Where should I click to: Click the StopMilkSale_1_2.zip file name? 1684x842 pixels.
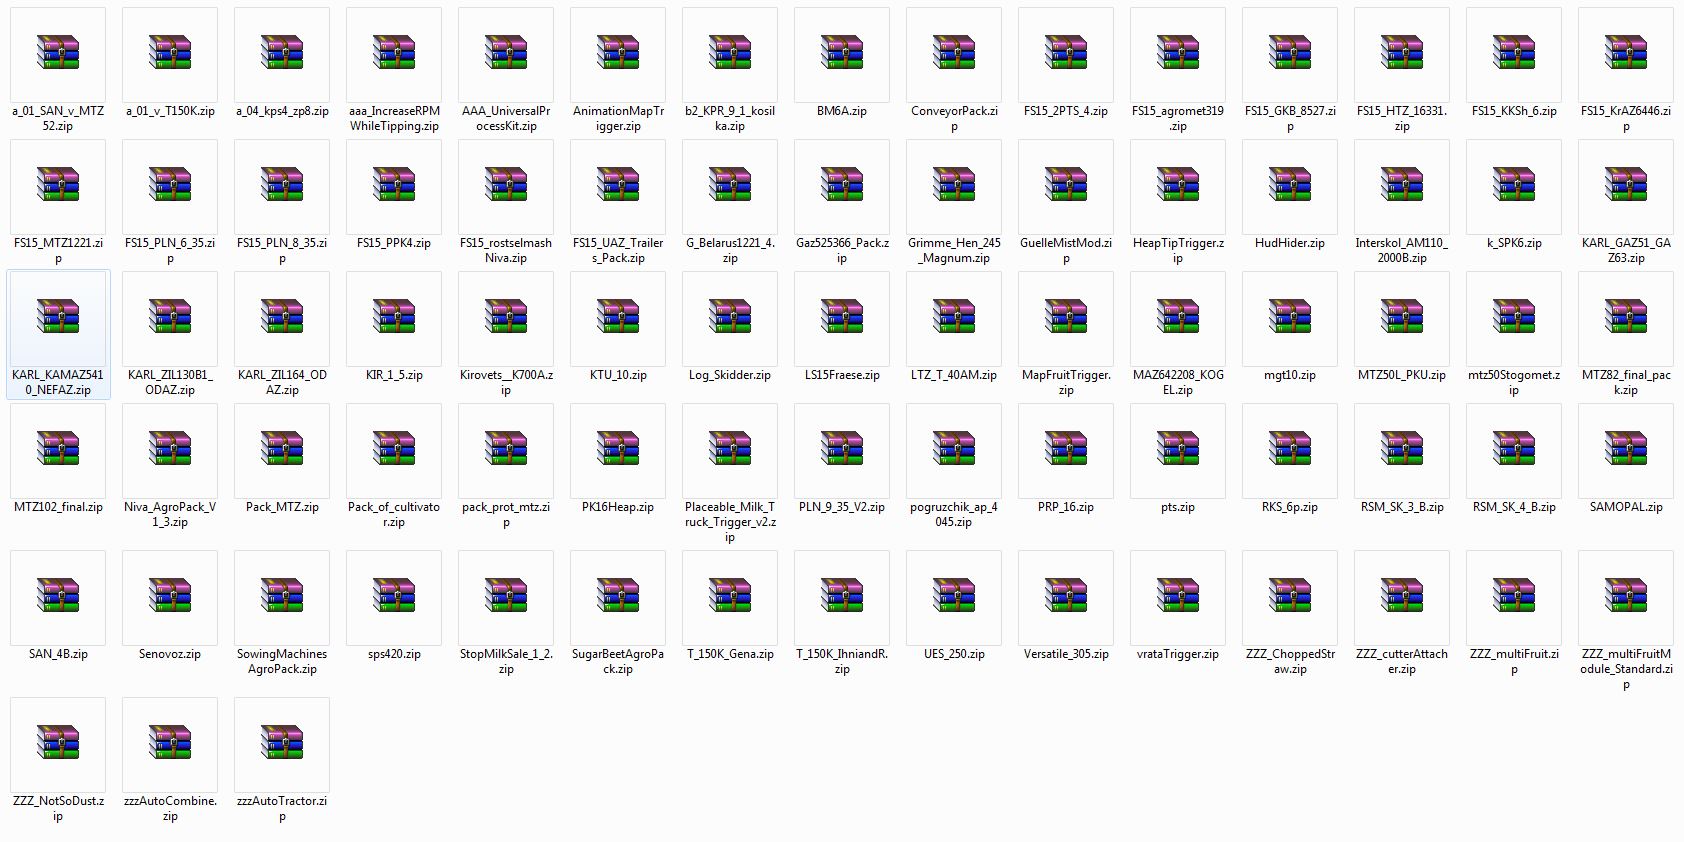pyautogui.click(x=506, y=662)
